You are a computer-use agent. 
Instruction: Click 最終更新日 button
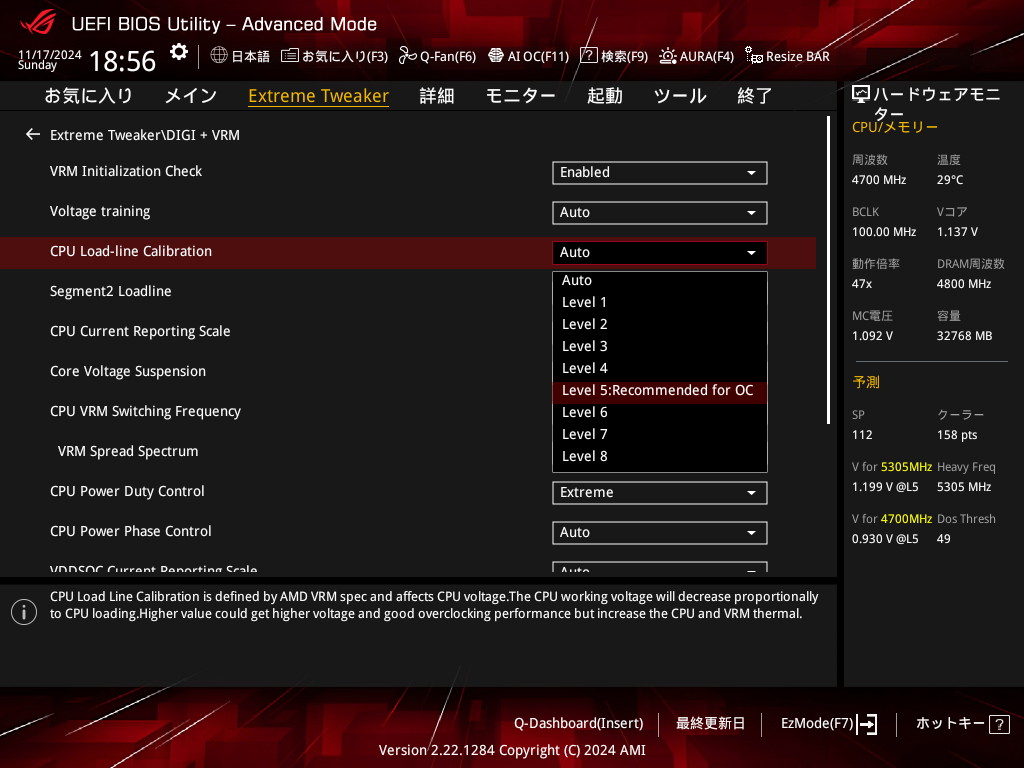tap(711, 724)
